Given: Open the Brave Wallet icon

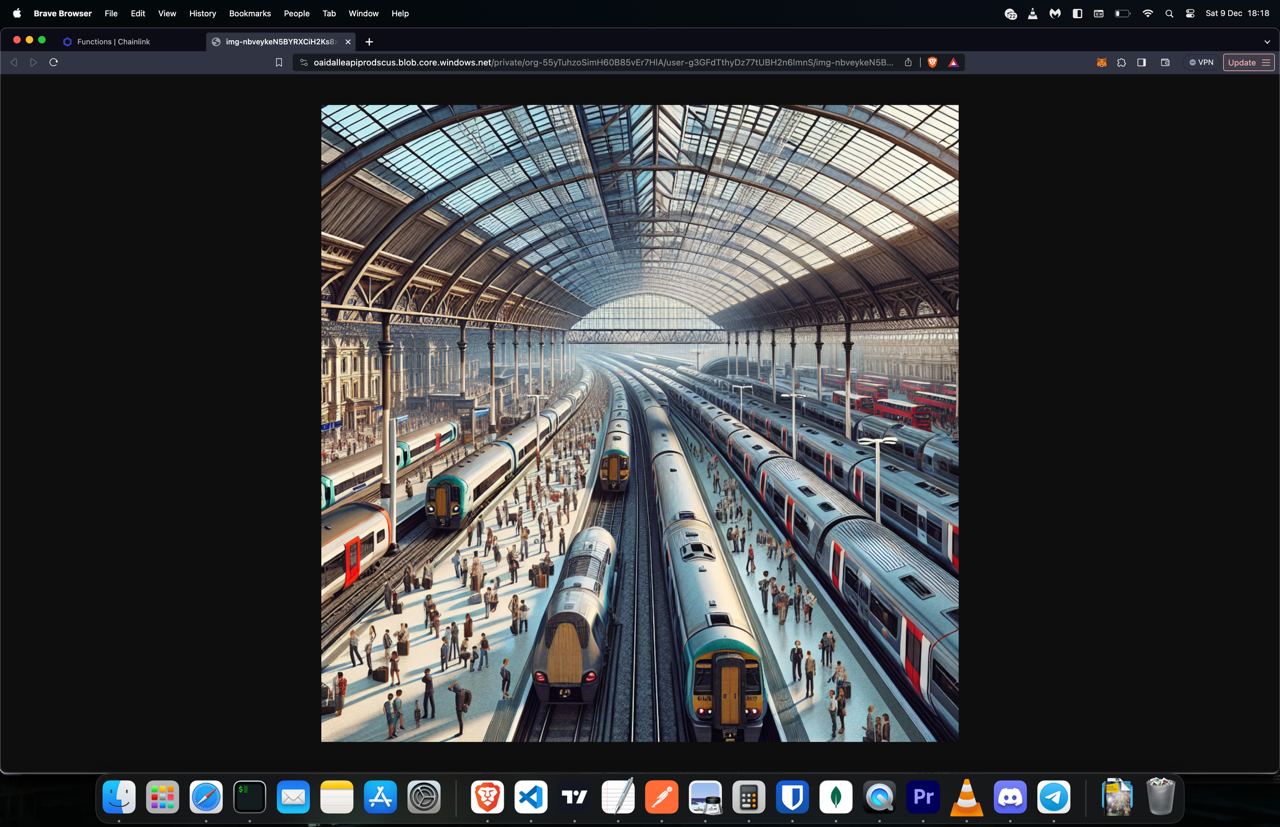Looking at the screenshot, I should [1165, 62].
